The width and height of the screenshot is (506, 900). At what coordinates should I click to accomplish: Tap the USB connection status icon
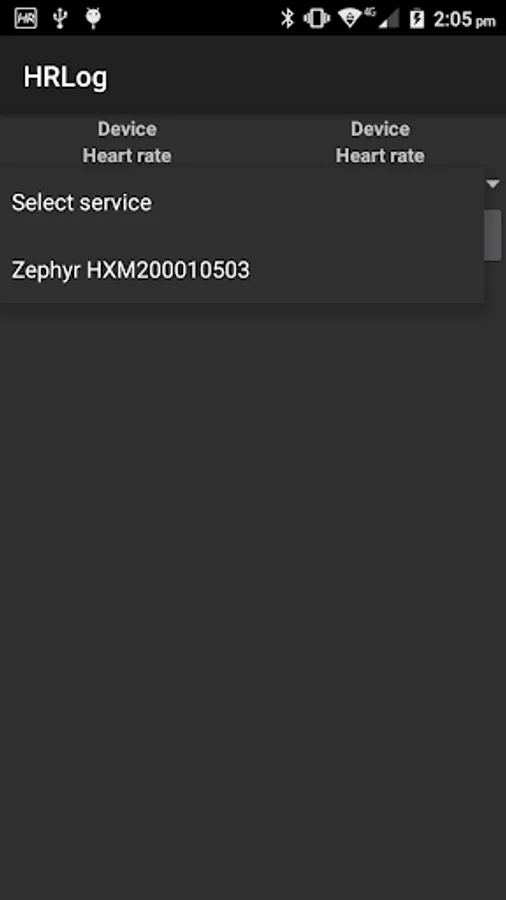pyautogui.click(x=60, y=18)
